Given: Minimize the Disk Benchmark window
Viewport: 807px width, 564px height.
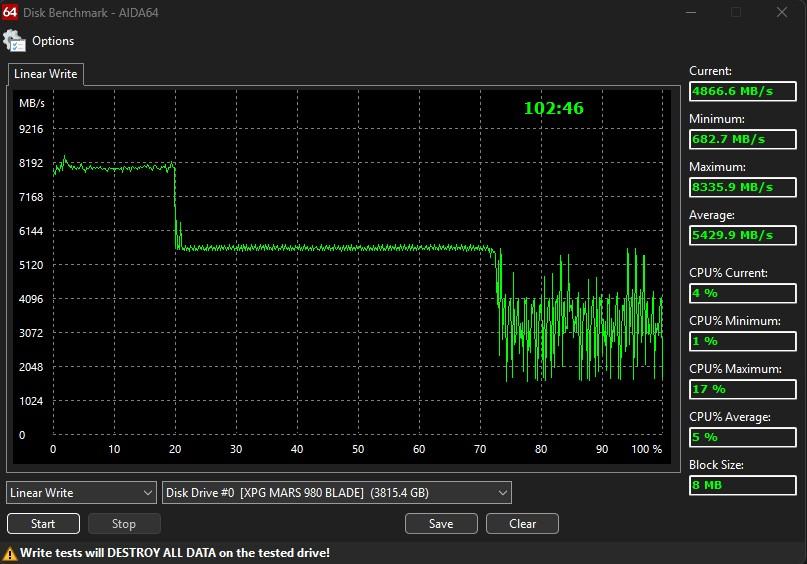Looking at the screenshot, I should coord(691,12).
